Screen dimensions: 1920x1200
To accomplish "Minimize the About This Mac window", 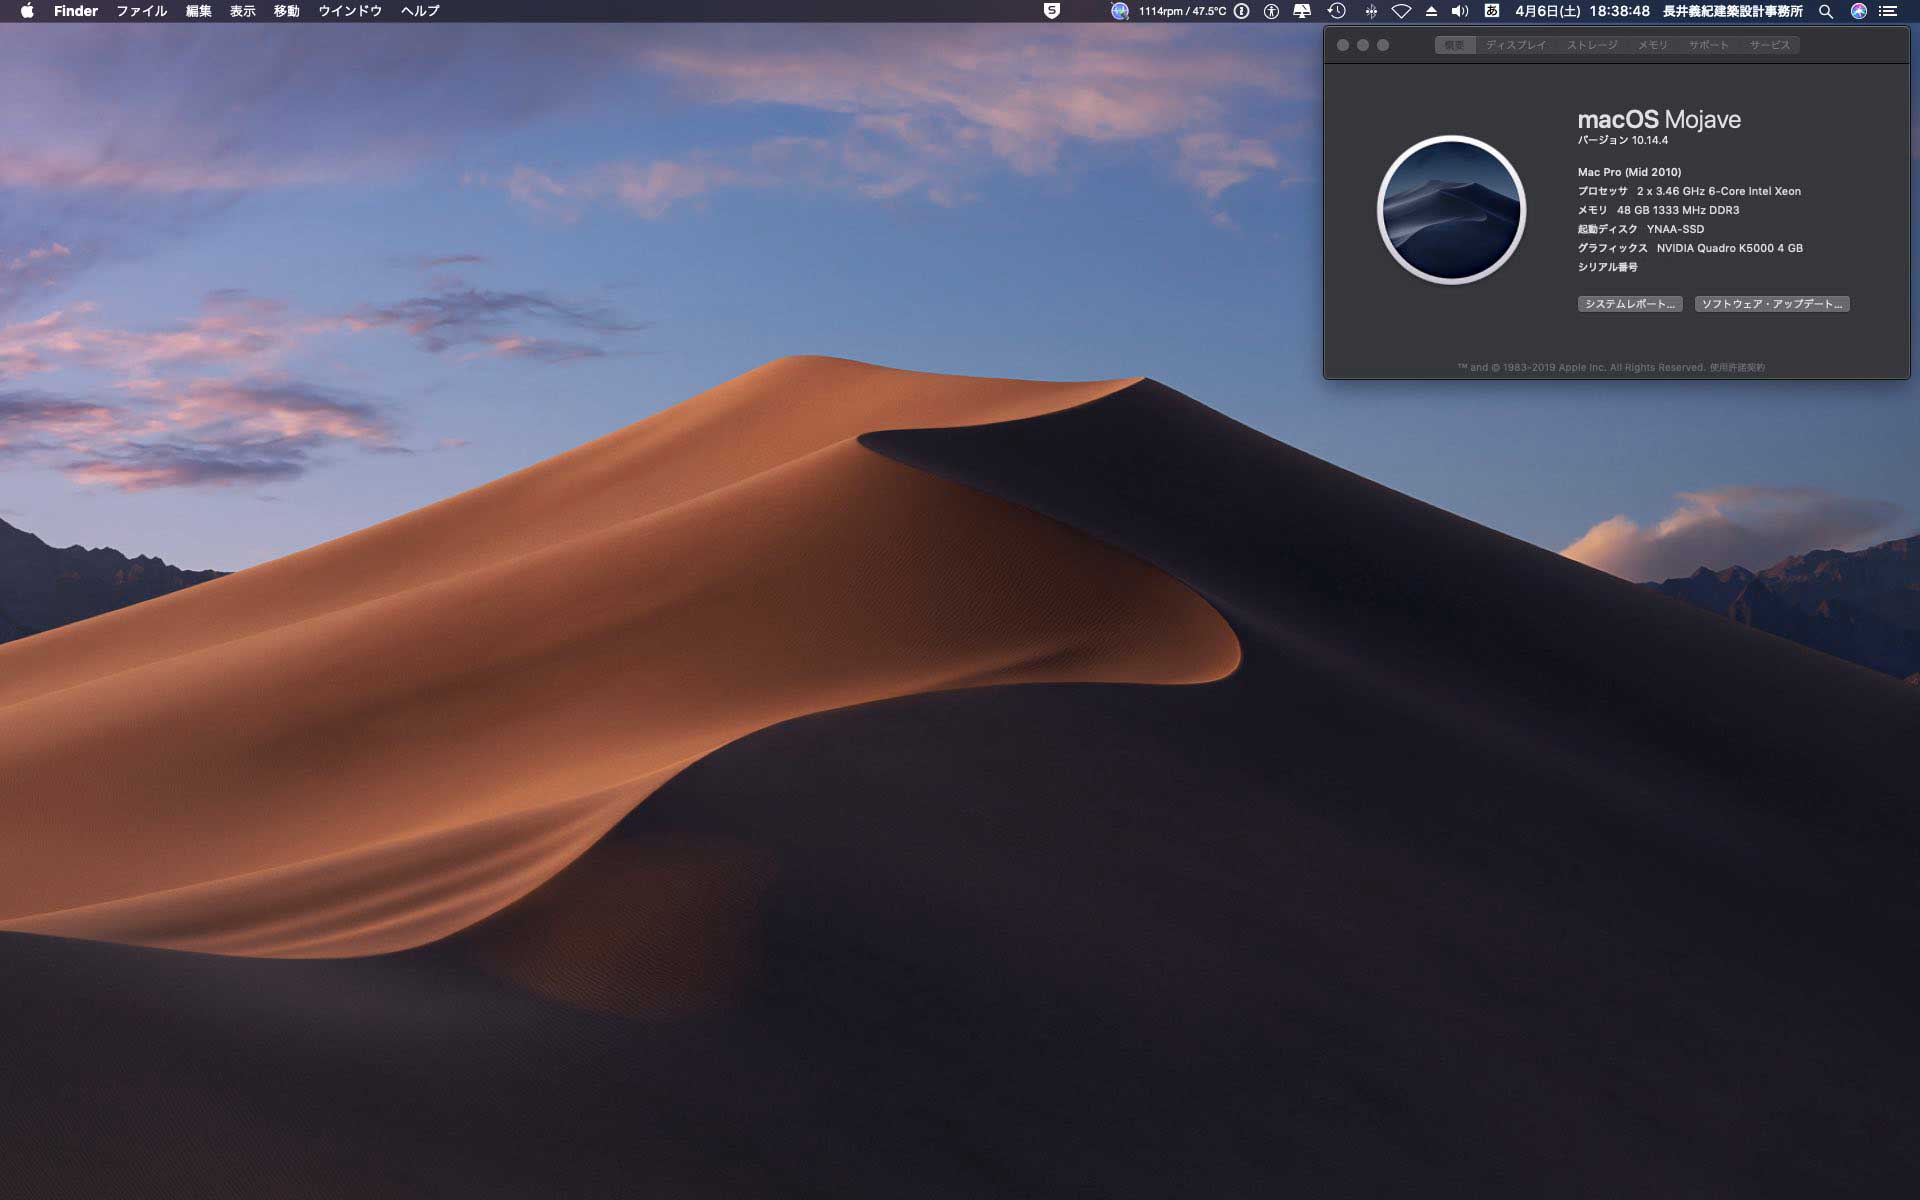I will (x=1363, y=45).
